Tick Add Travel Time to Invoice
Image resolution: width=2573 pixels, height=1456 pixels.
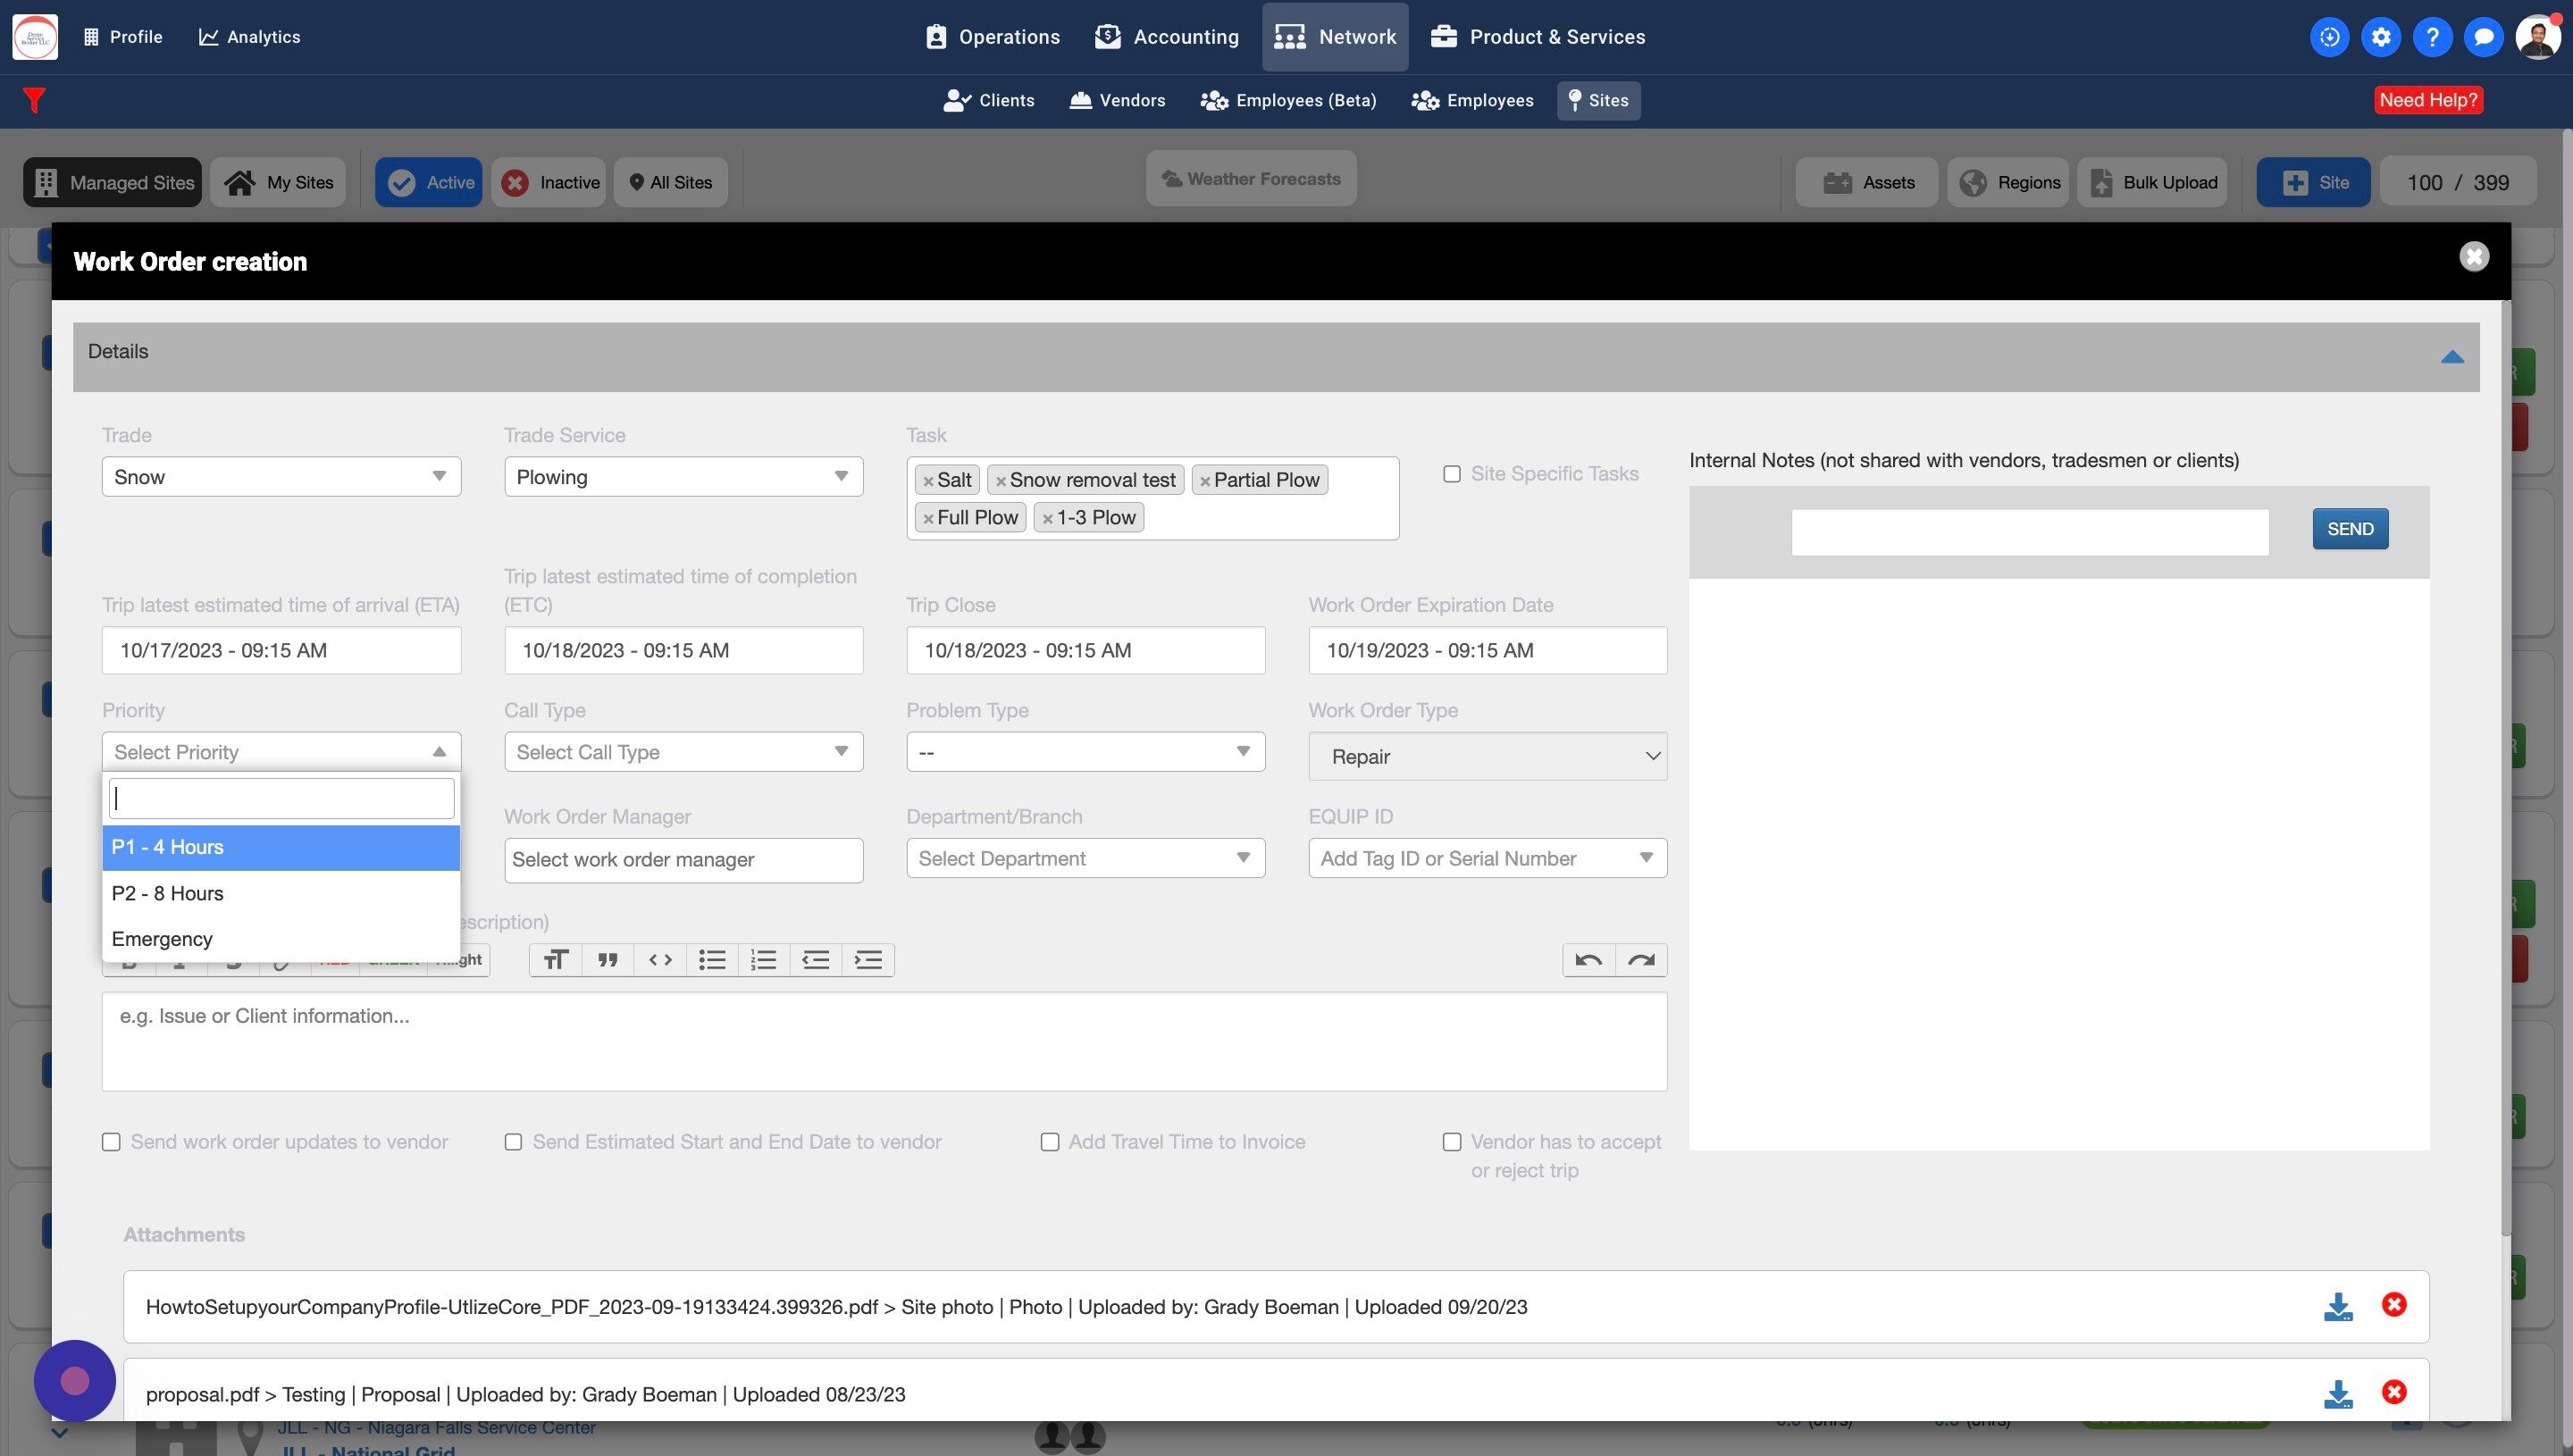[x=1049, y=1142]
